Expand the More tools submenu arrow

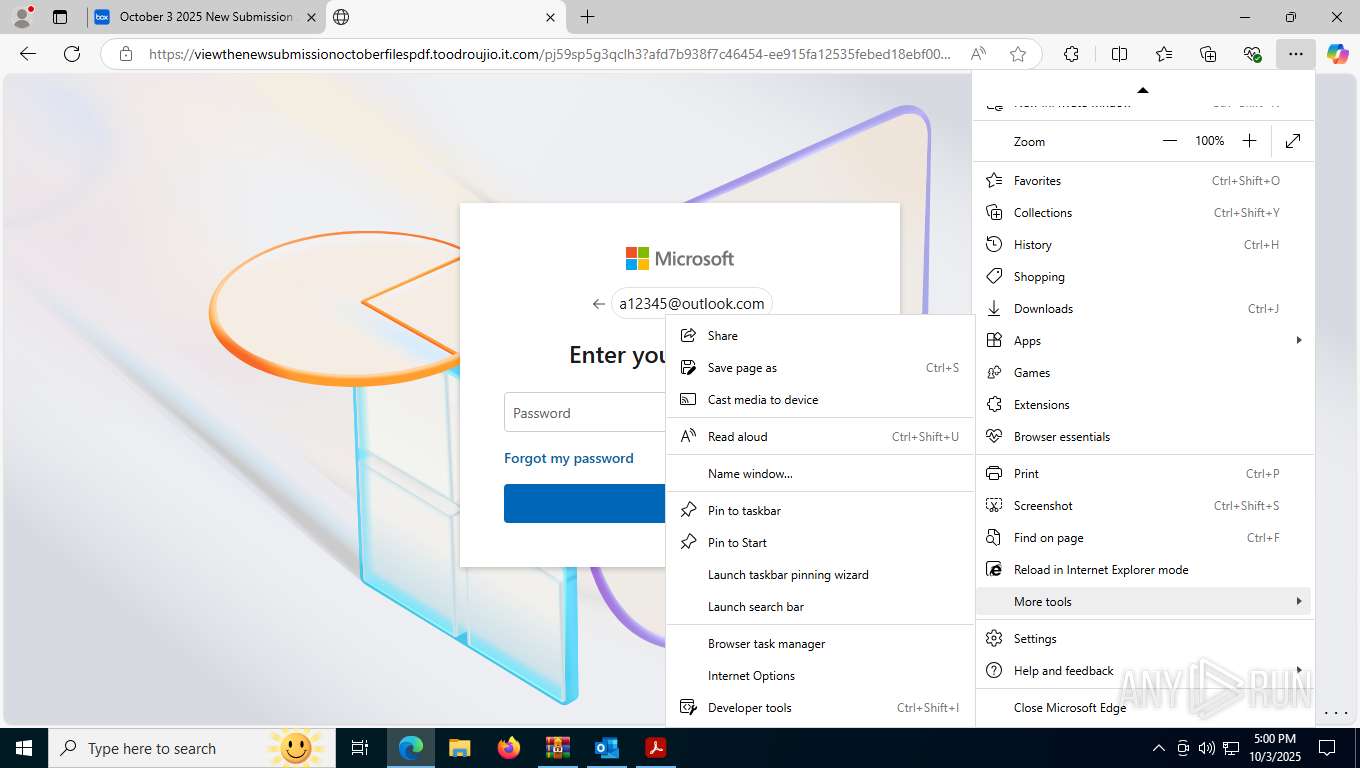[1298, 602]
